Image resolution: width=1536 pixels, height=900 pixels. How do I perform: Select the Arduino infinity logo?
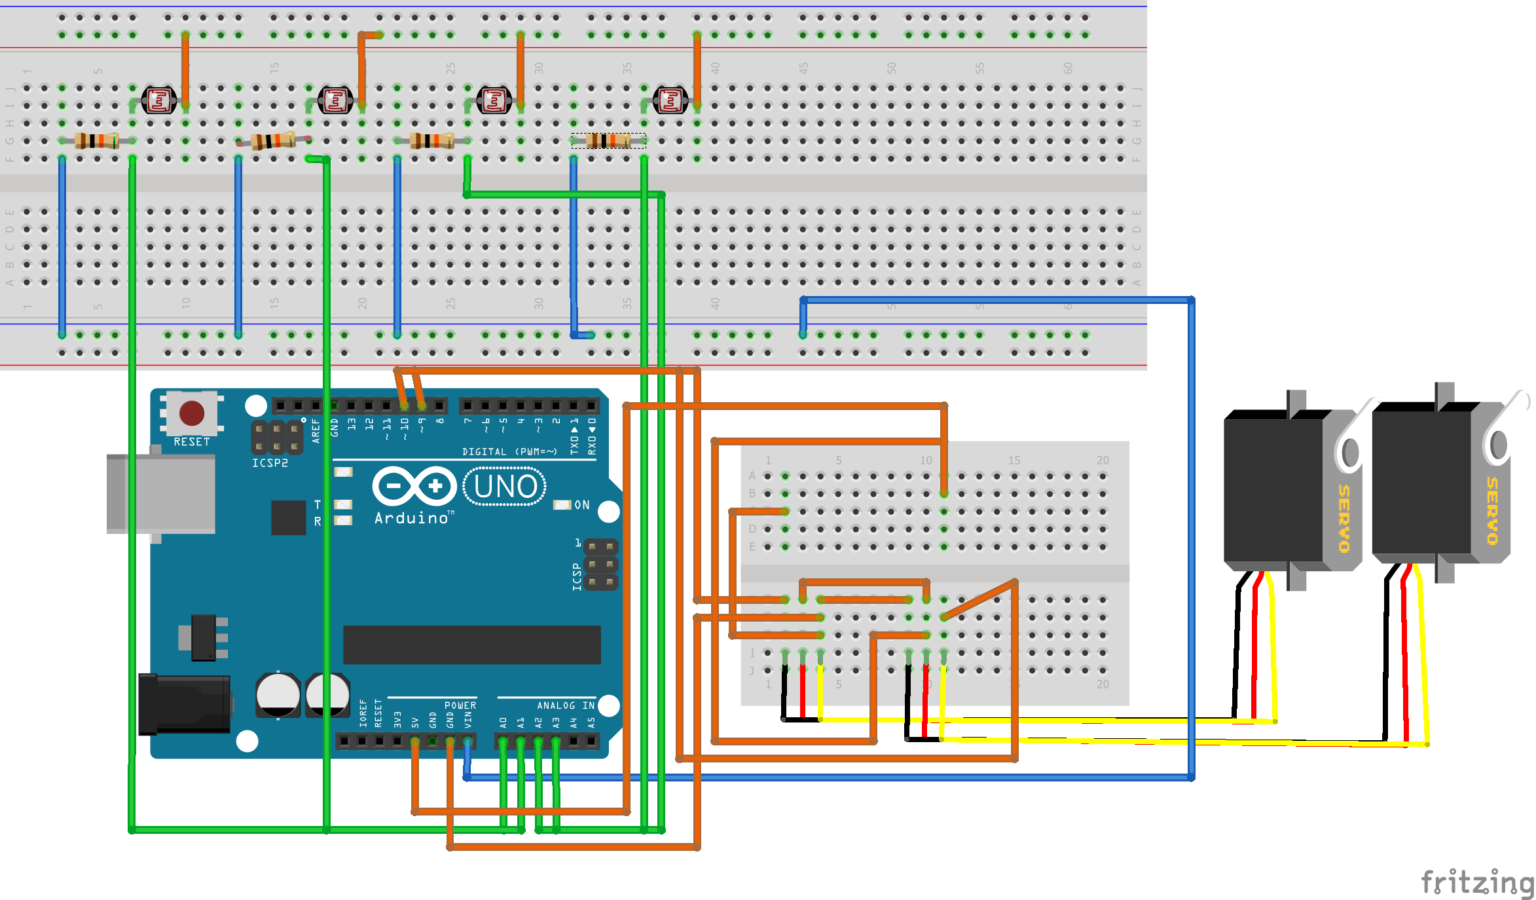click(x=414, y=487)
